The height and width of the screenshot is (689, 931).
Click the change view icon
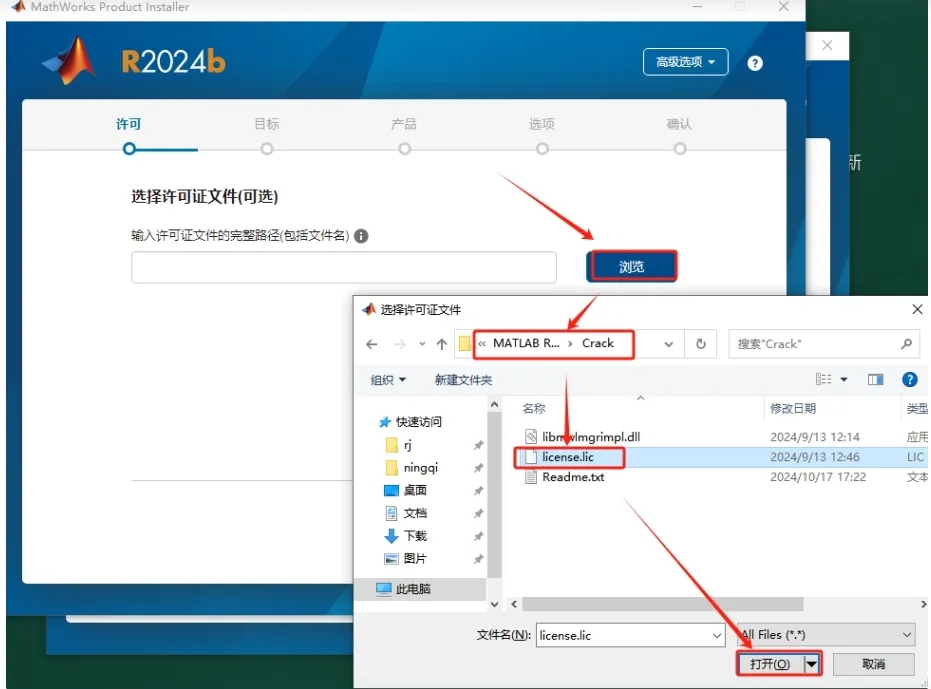823,379
